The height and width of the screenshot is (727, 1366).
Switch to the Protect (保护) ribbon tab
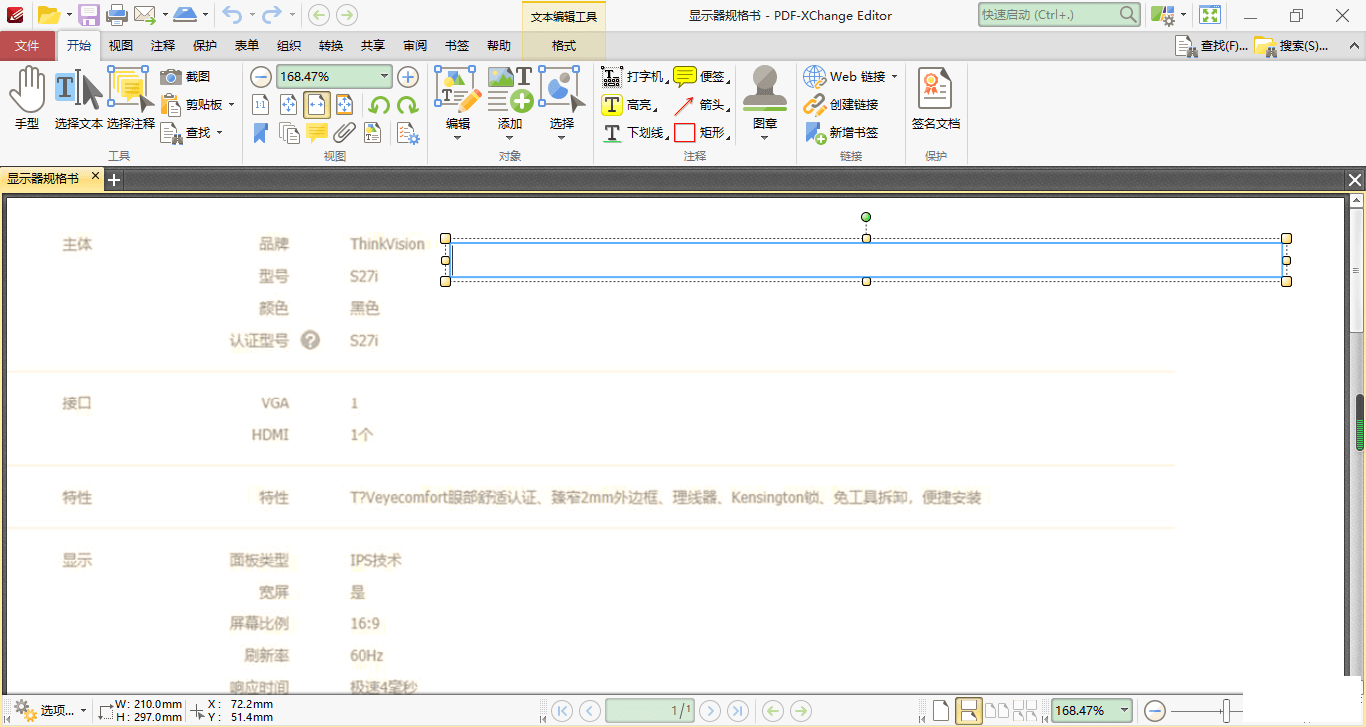click(x=205, y=46)
